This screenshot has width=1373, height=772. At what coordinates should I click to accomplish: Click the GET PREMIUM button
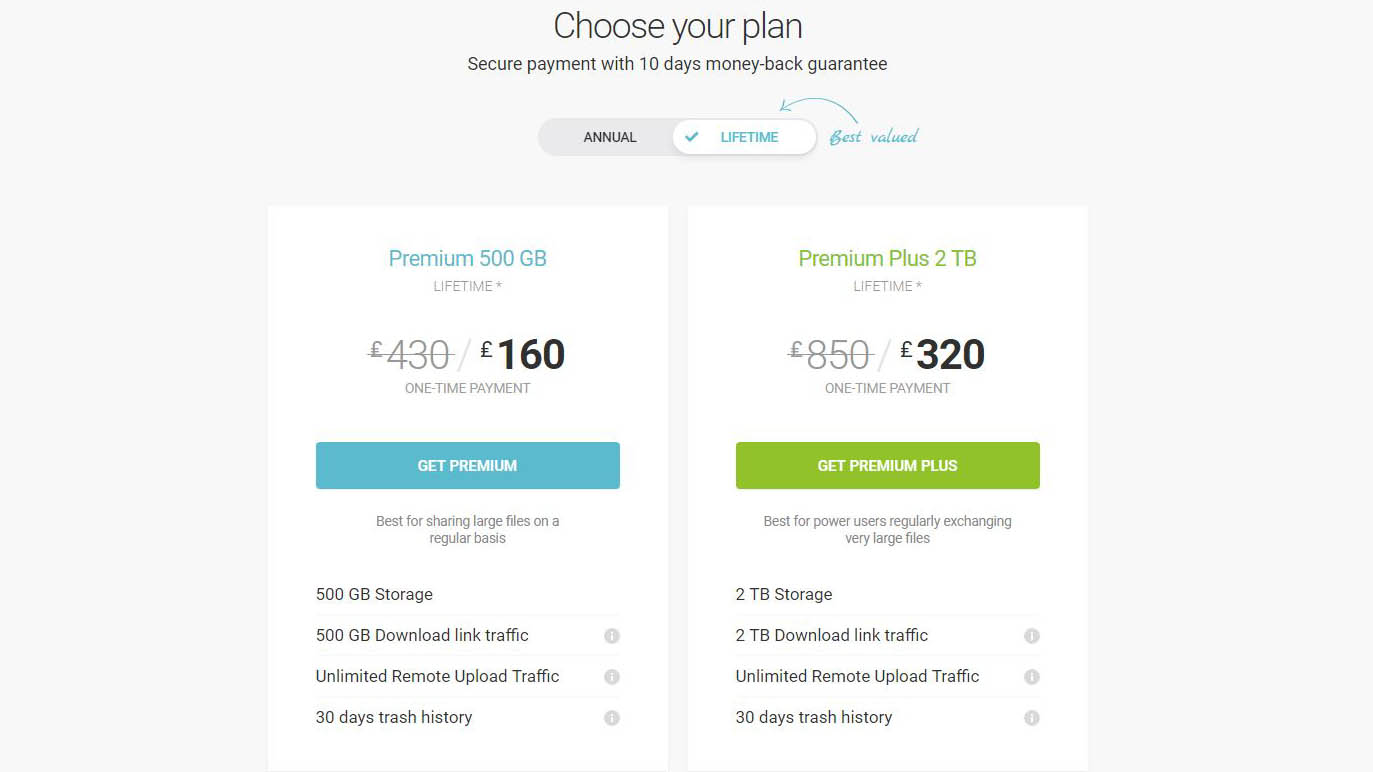click(x=467, y=465)
